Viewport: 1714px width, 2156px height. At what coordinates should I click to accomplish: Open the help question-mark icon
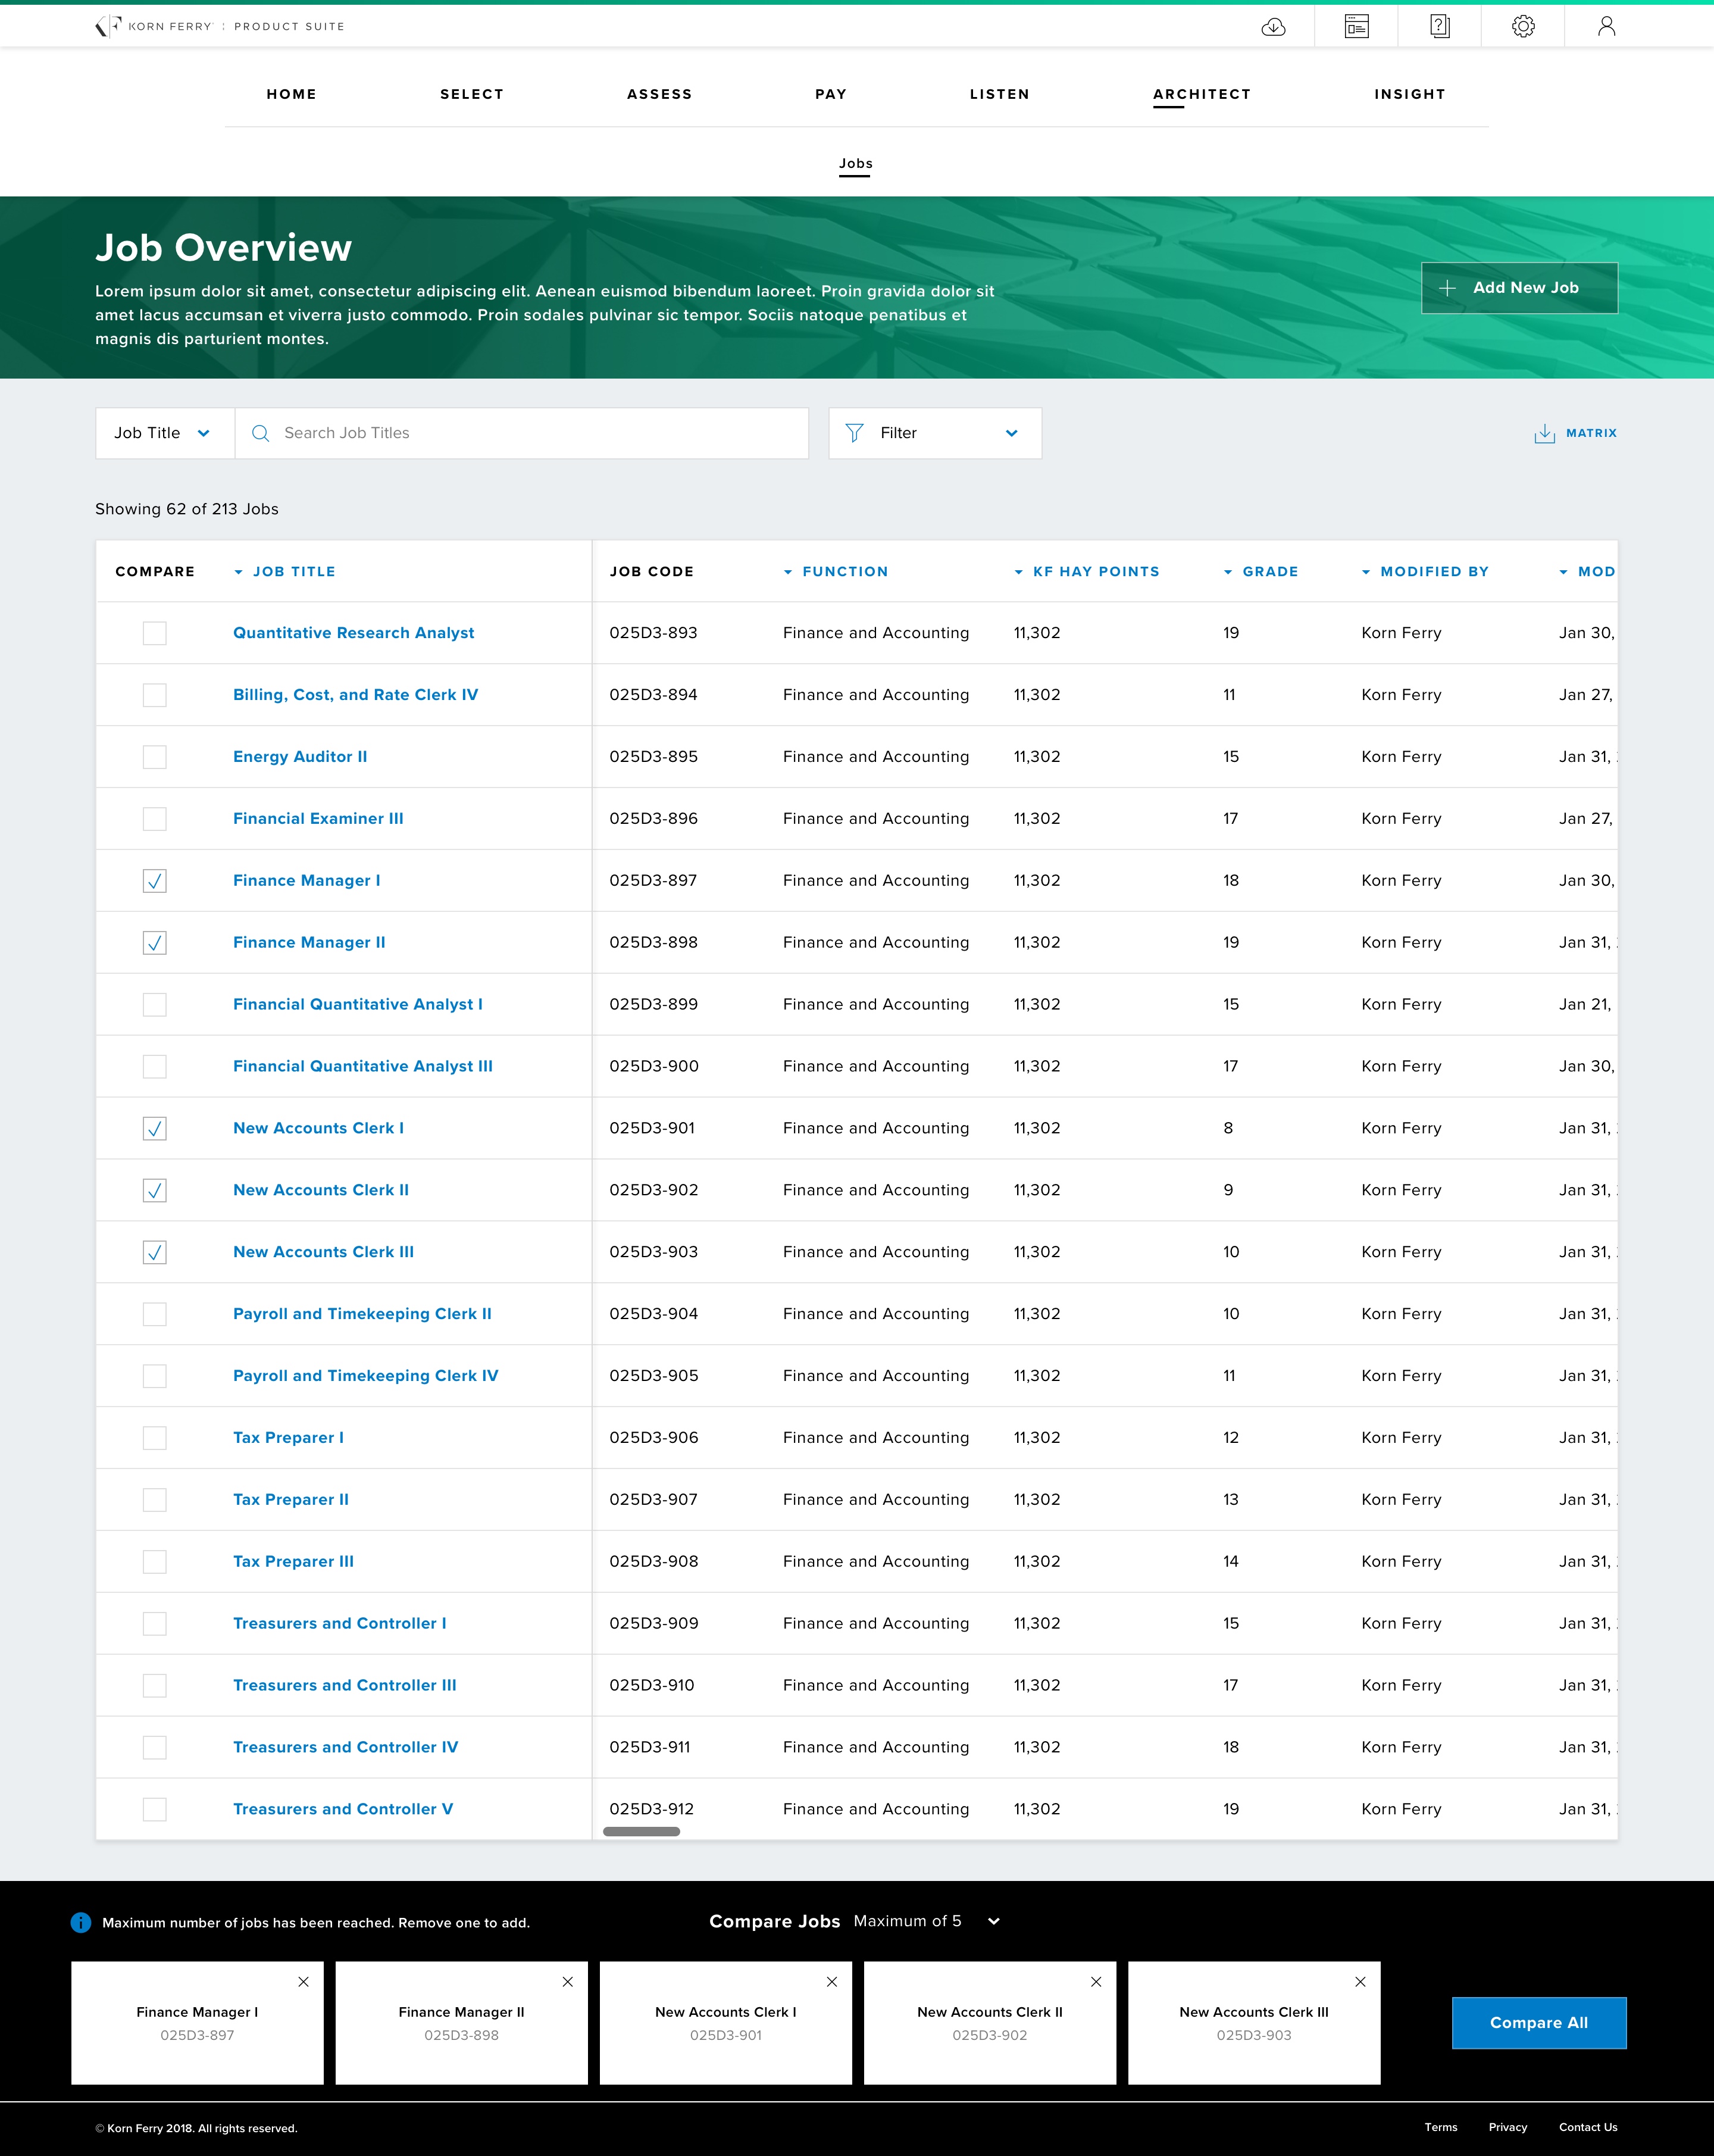1439,27
